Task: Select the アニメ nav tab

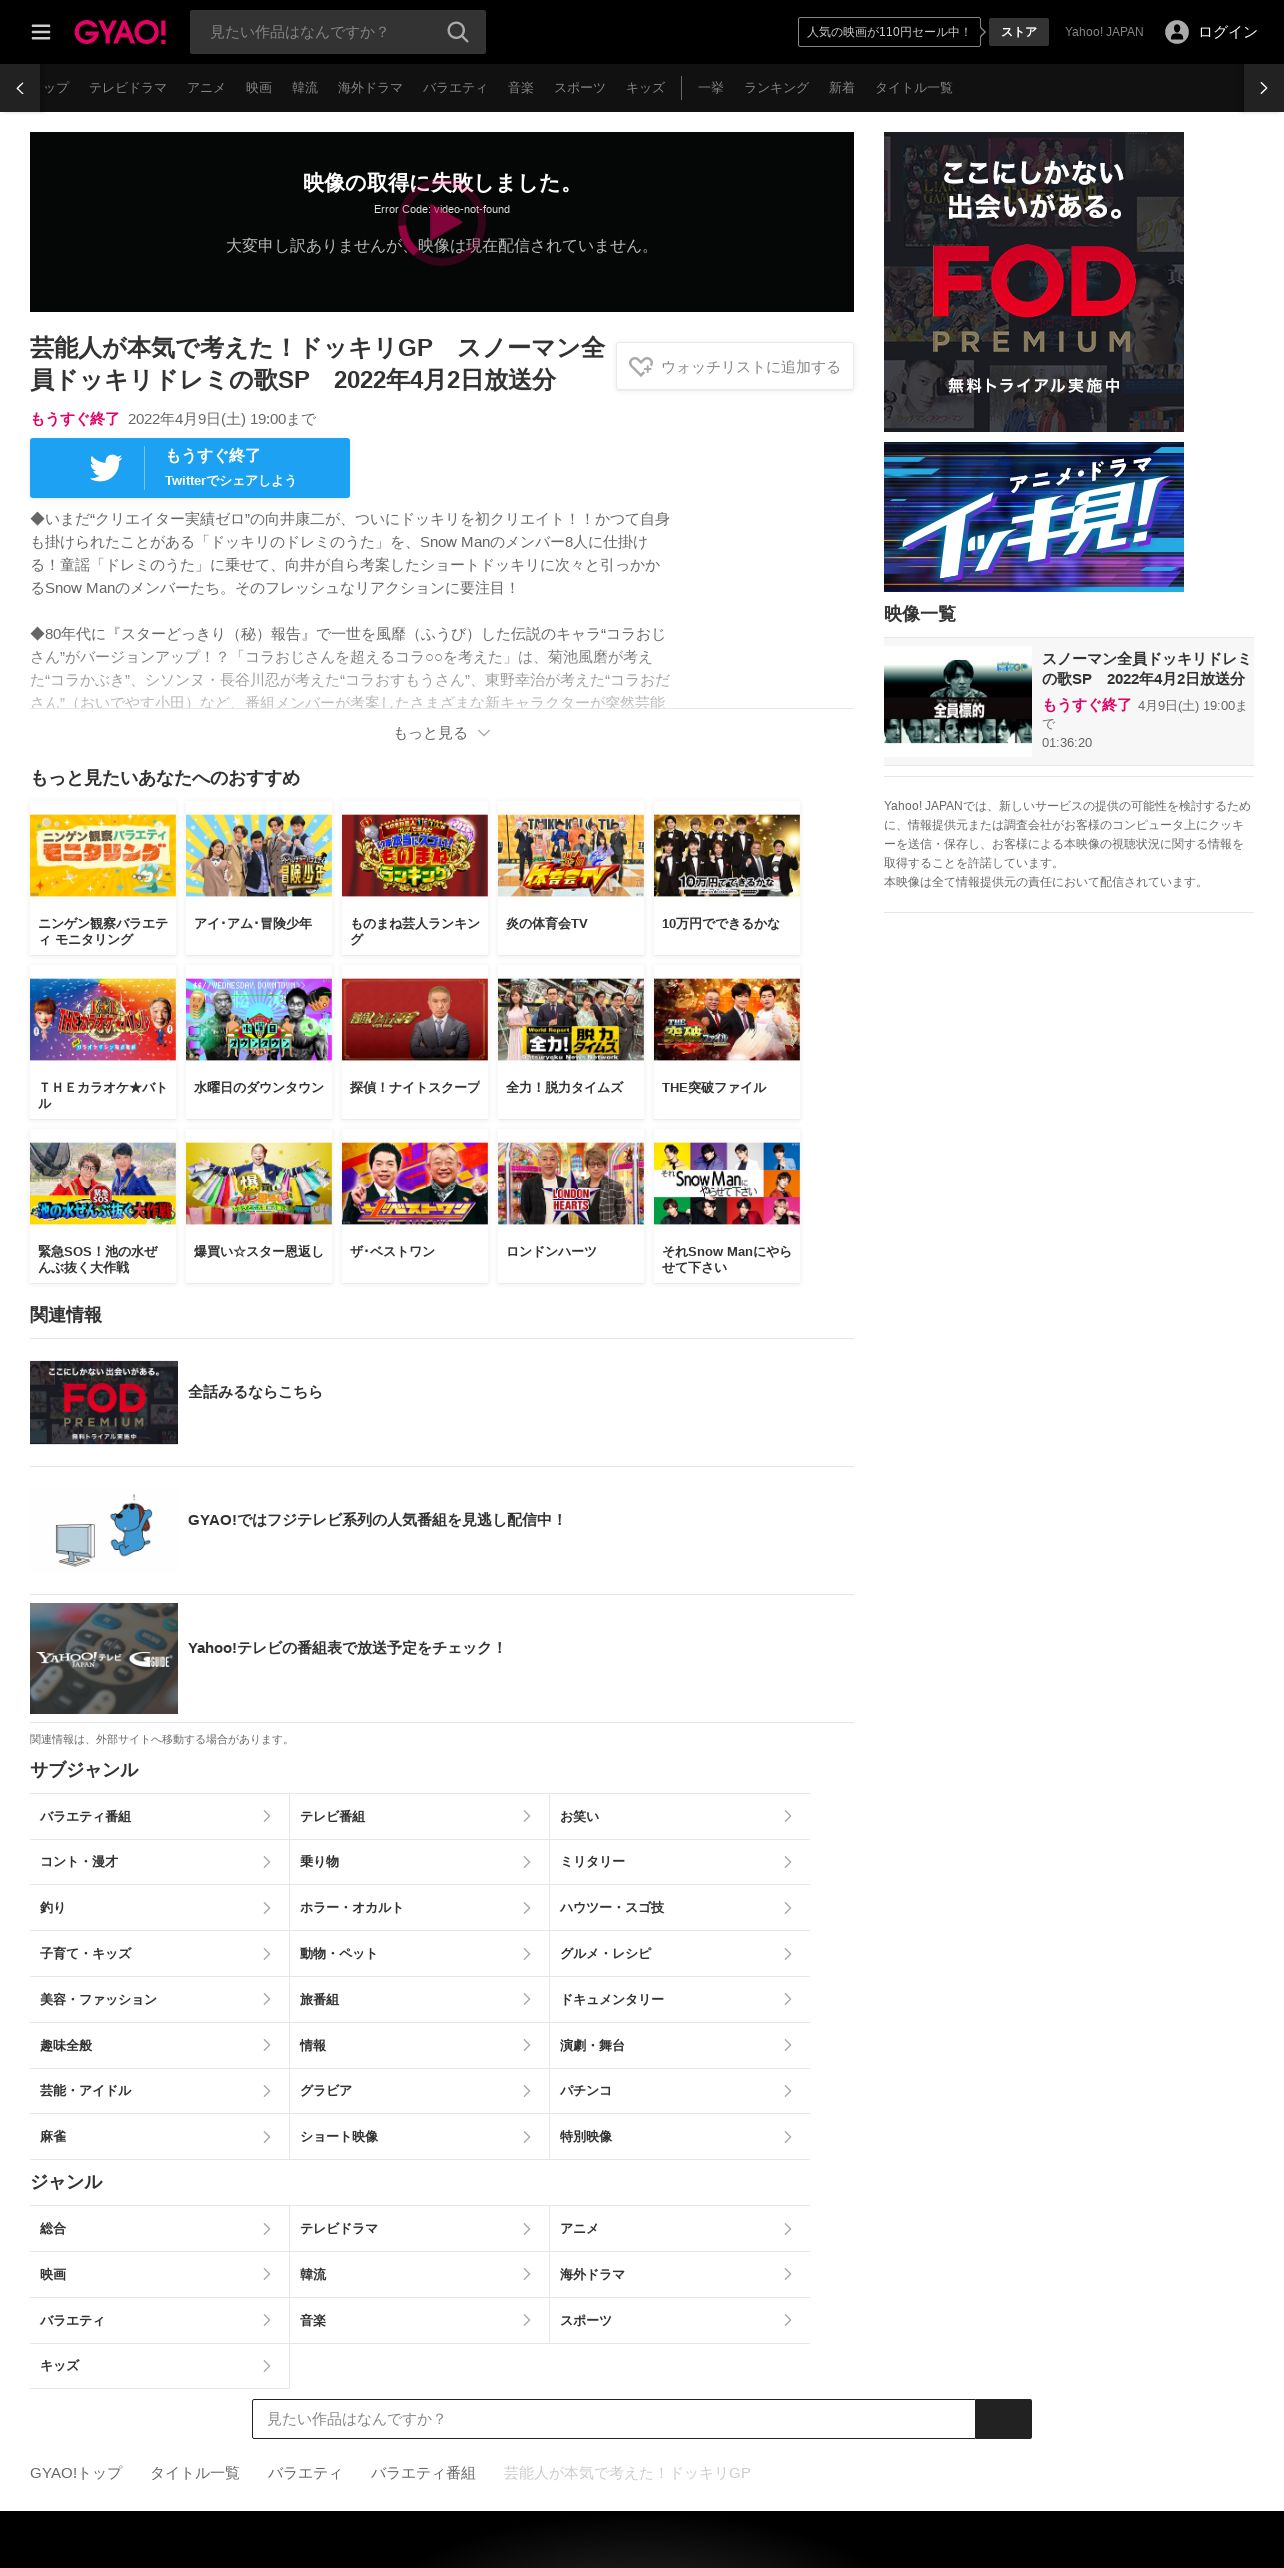Action: (206, 88)
